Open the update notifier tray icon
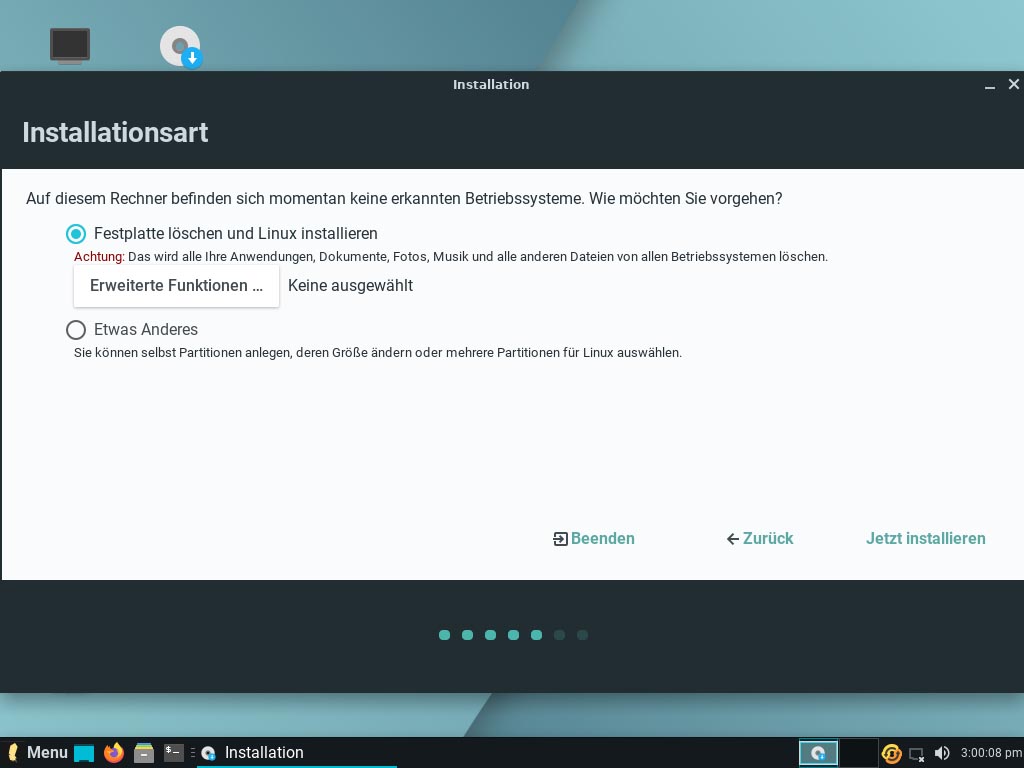 pyautogui.click(x=891, y=753)
